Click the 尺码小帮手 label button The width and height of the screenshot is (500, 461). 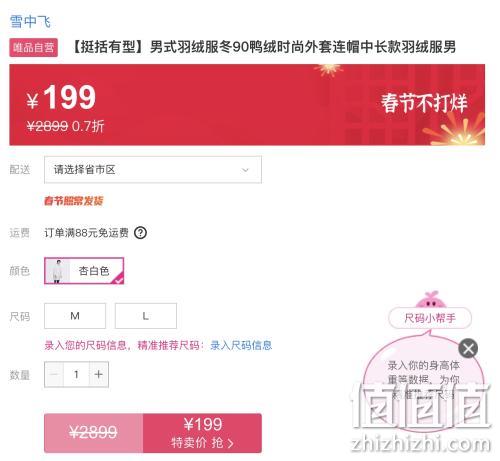click(x=430, y=318)
